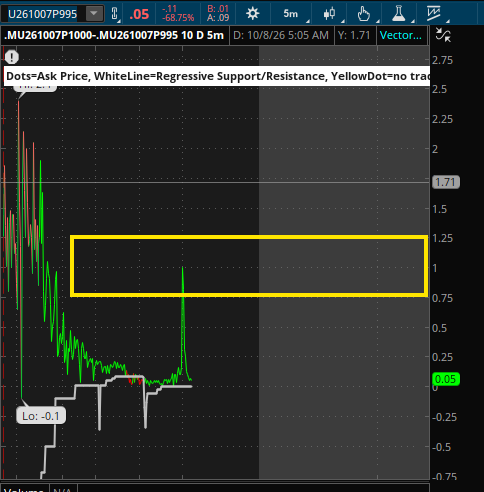Screen dimensions: 484x492
Task: Click the green 0.05 price axis label
Action: point(446,379)
